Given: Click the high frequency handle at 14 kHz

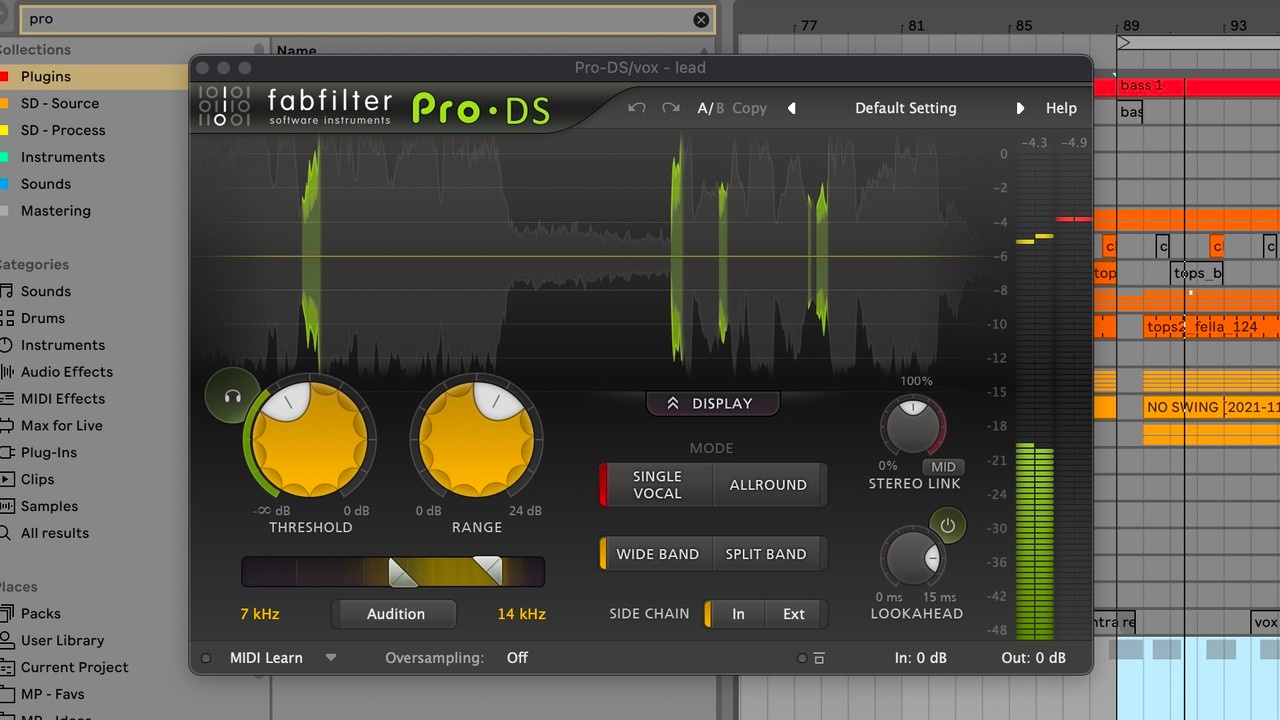Looking at the screenshot, I should (x=488, y=571).
